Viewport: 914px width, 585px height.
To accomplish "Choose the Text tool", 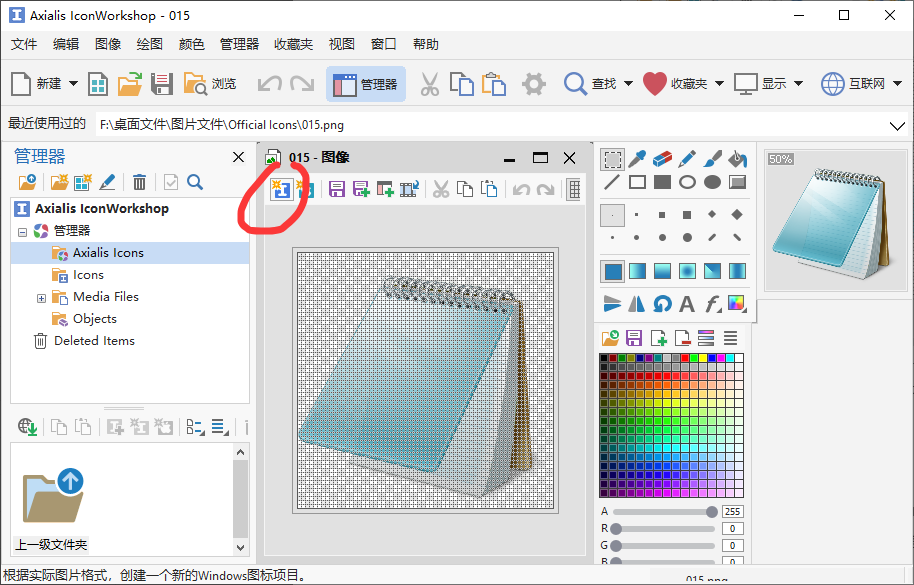I will 687,303.
